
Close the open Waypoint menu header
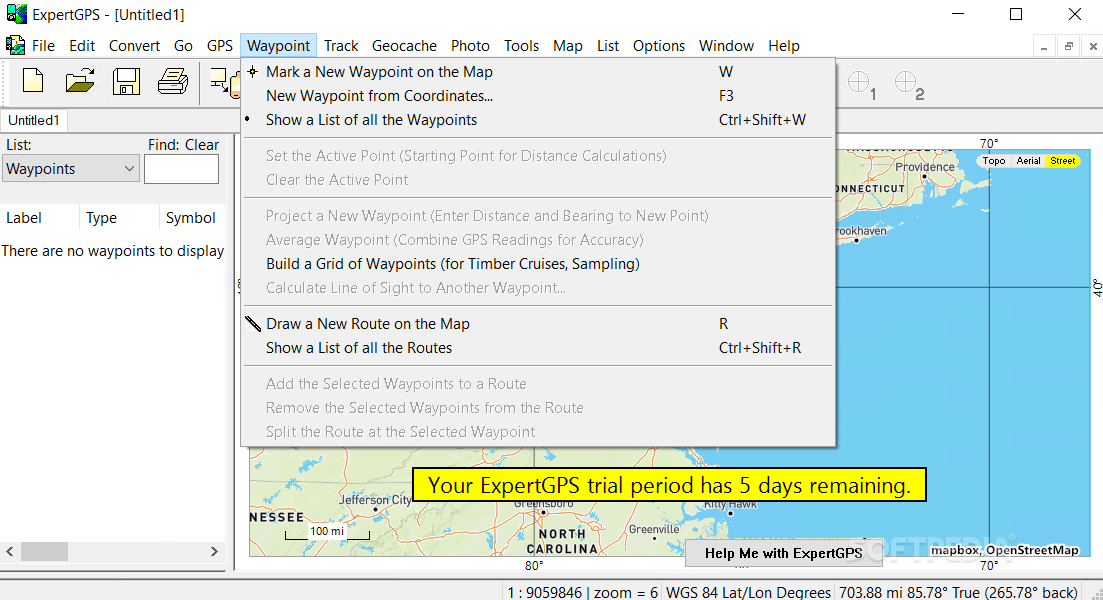pyautogui.click(x=278, y=46)
